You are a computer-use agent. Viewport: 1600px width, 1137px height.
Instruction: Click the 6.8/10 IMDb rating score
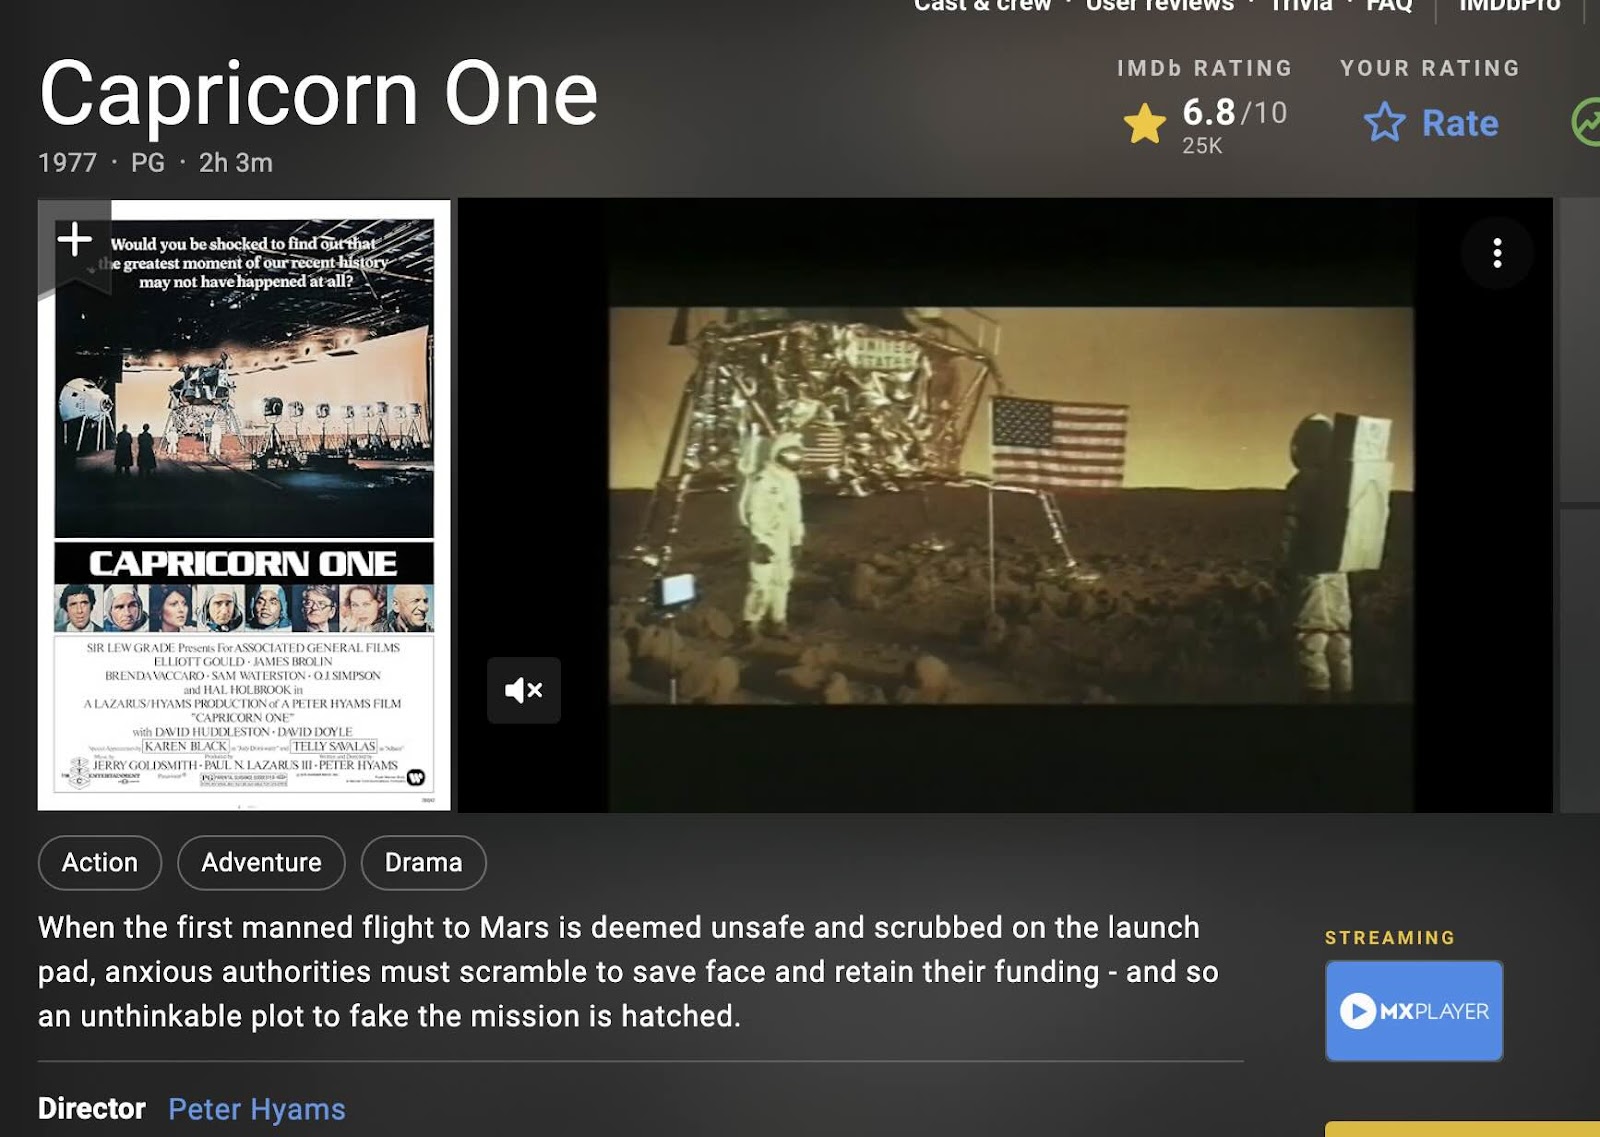point(1235,112)
